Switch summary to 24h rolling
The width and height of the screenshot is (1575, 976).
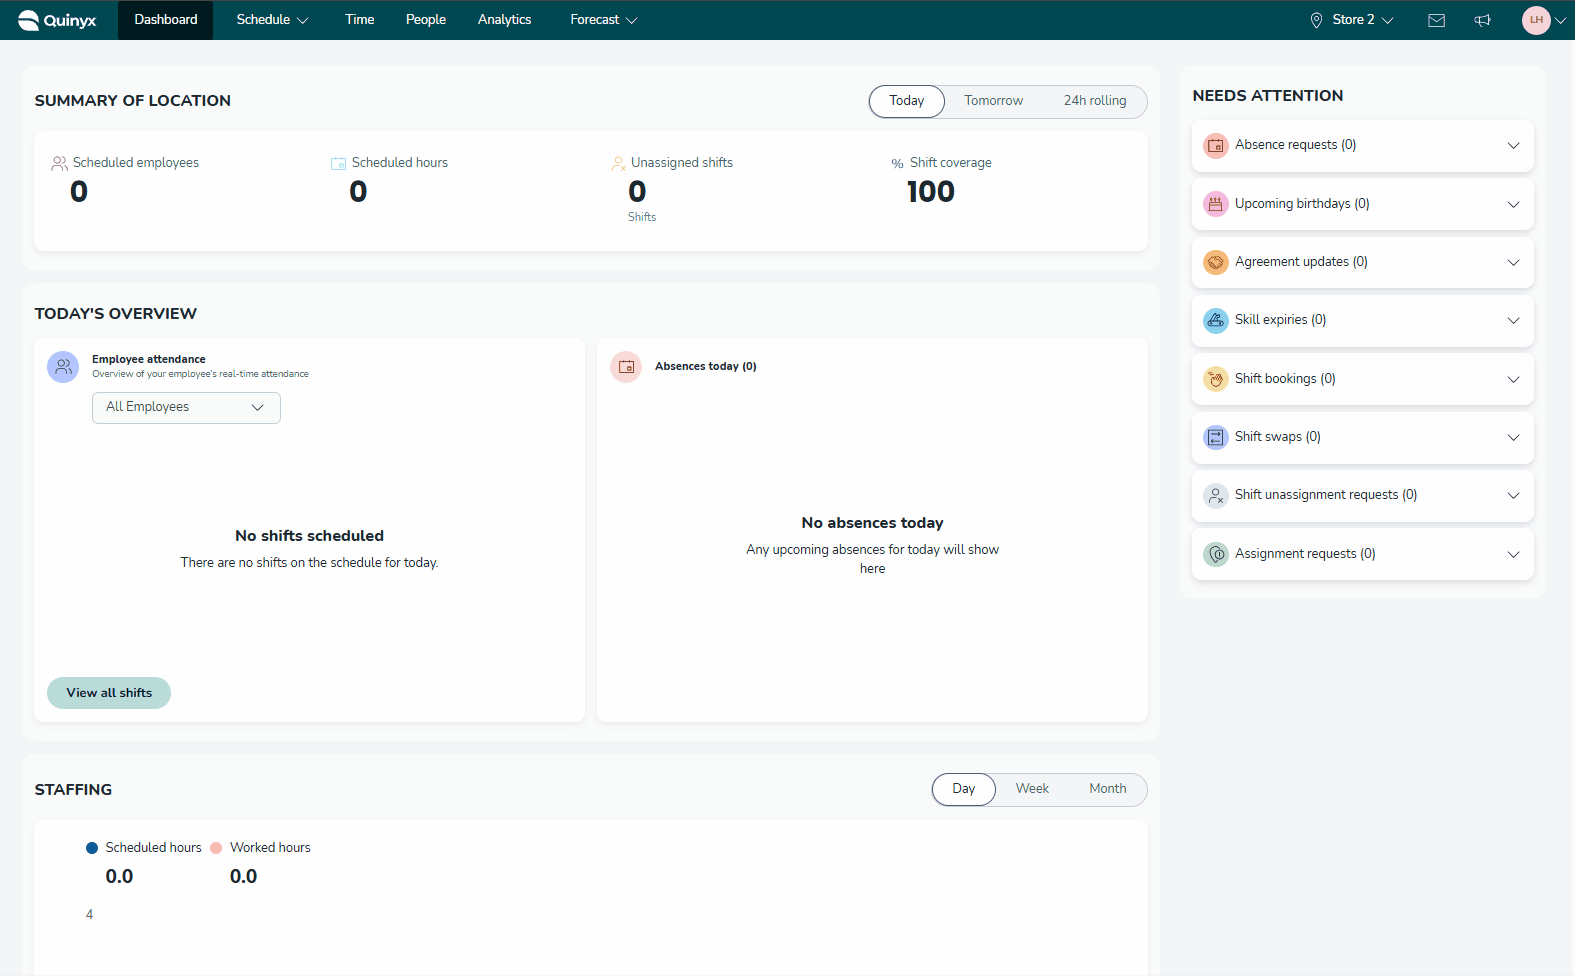[1095, 101]
